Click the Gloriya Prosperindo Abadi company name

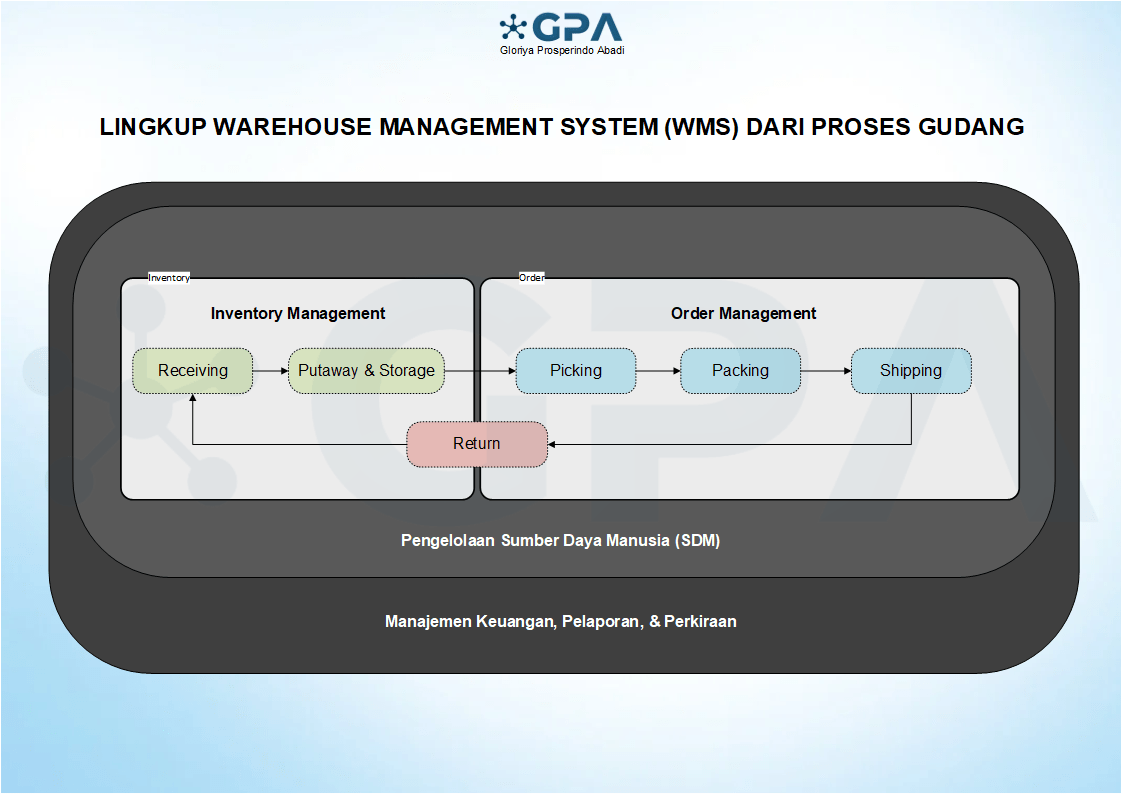click(561, 51)
